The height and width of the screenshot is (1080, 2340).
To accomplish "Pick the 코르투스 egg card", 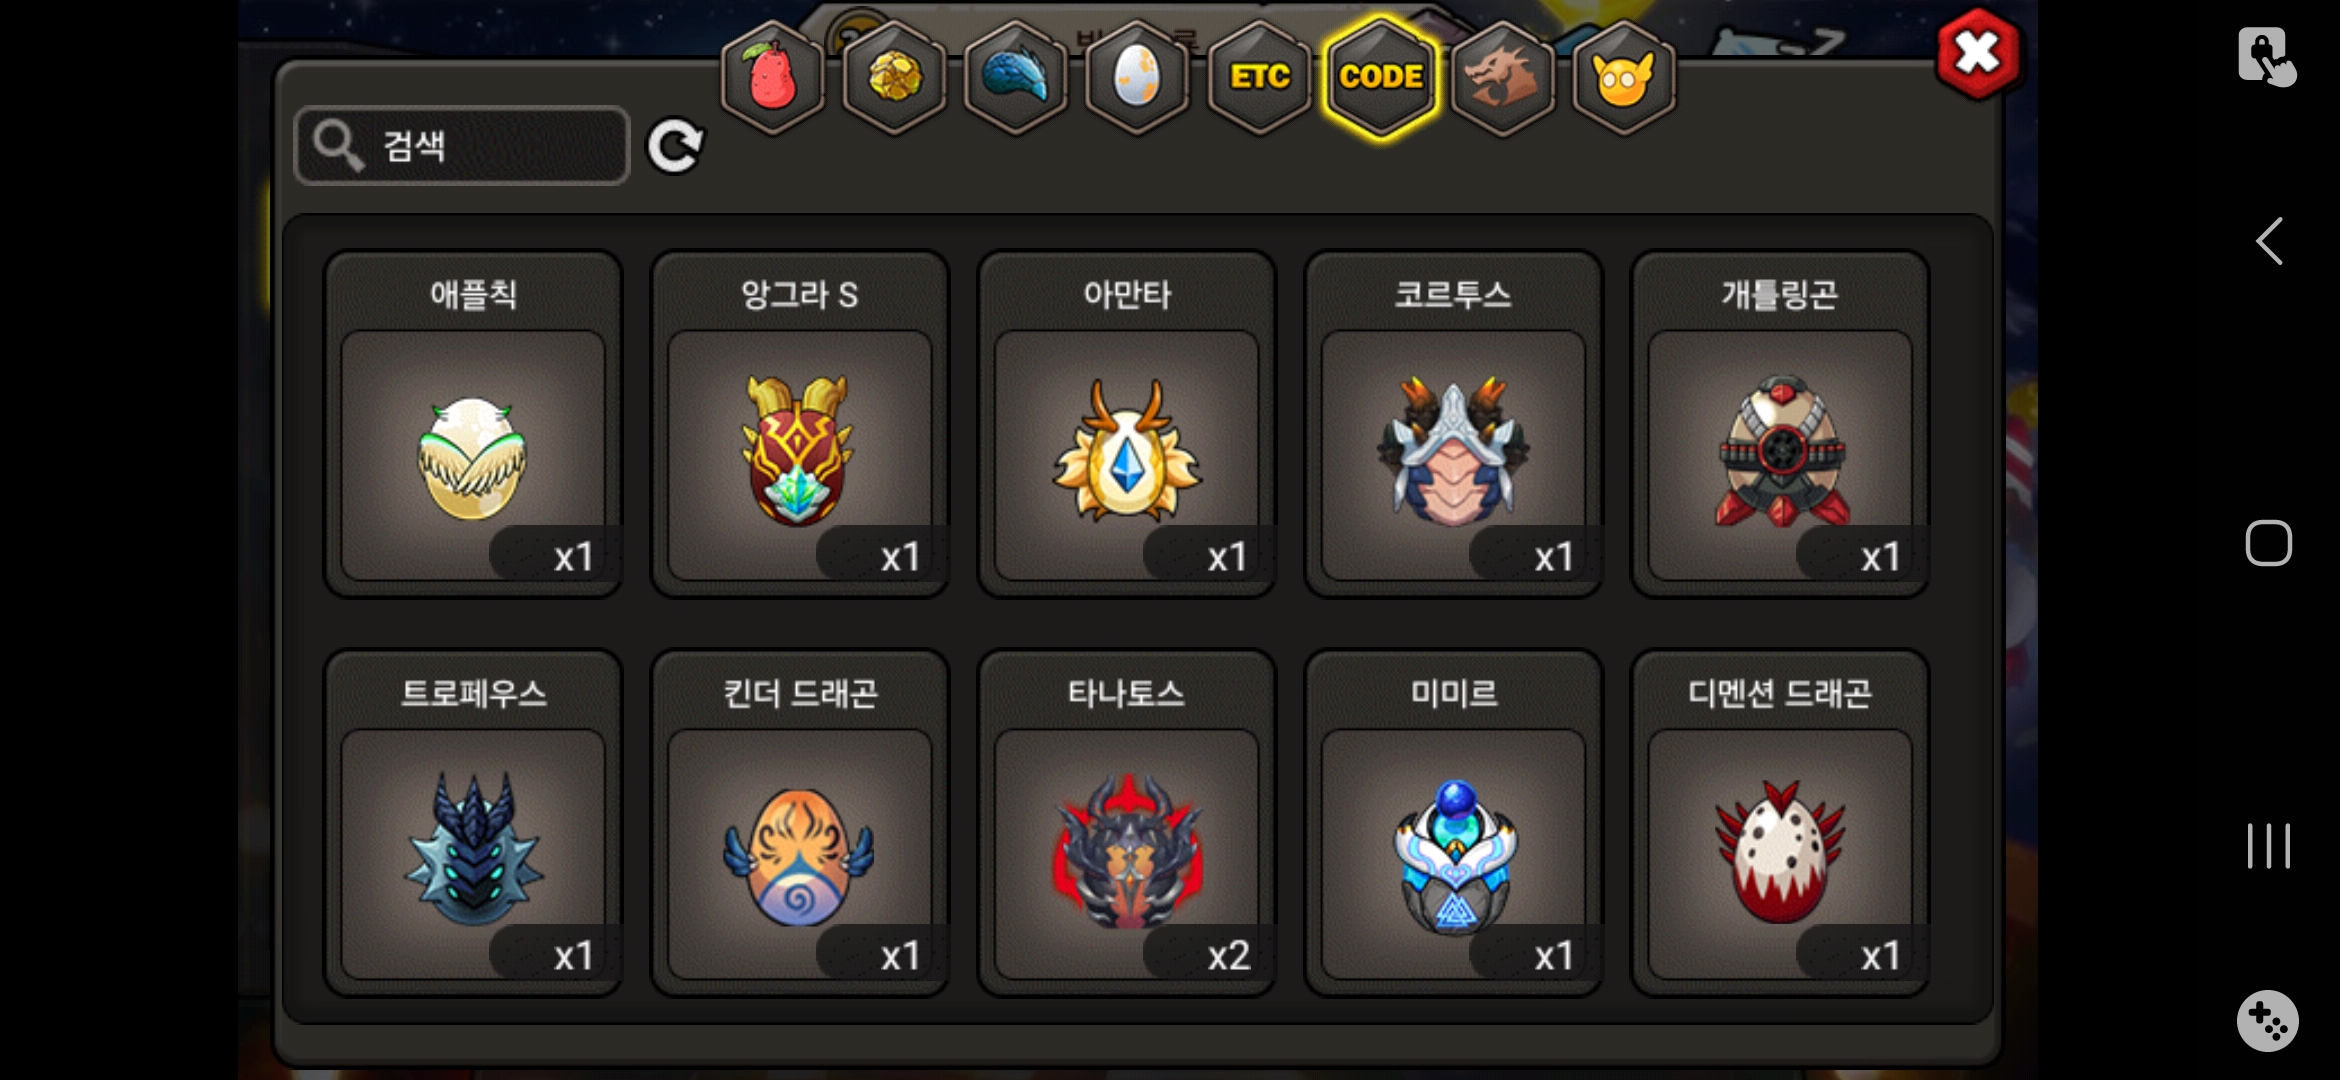I will [1453, 424].
